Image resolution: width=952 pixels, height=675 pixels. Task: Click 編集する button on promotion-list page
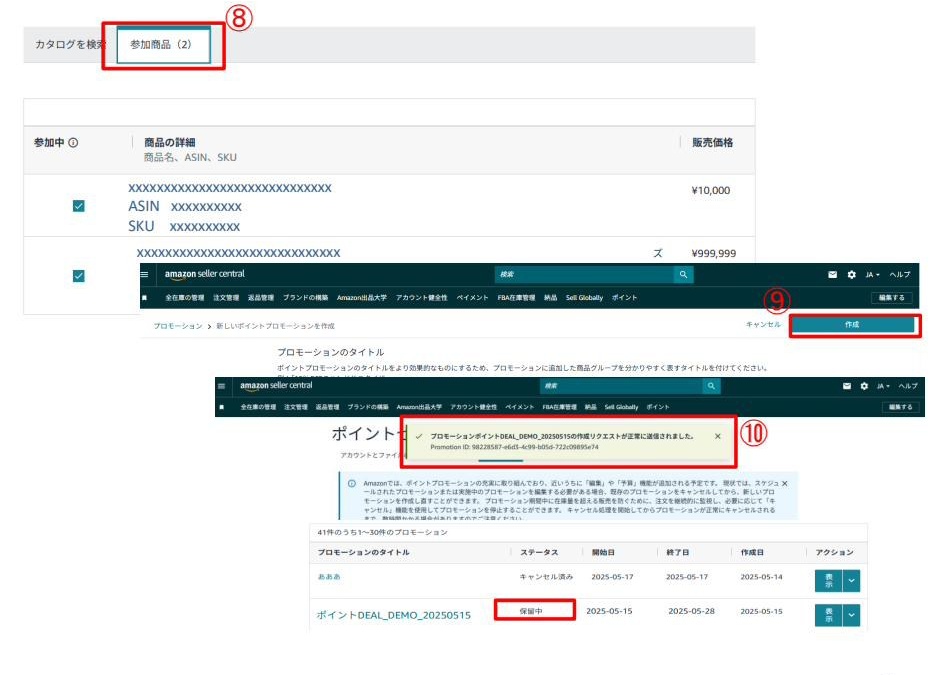(x=900, y=407)
